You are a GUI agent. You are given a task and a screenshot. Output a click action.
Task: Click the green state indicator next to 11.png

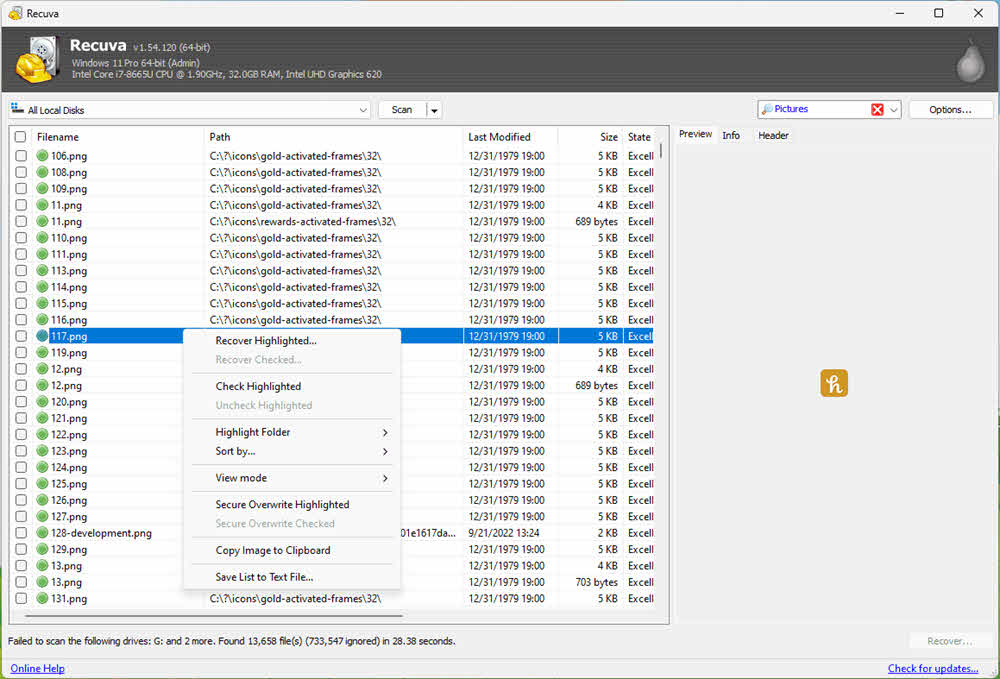tap(40, 204)
